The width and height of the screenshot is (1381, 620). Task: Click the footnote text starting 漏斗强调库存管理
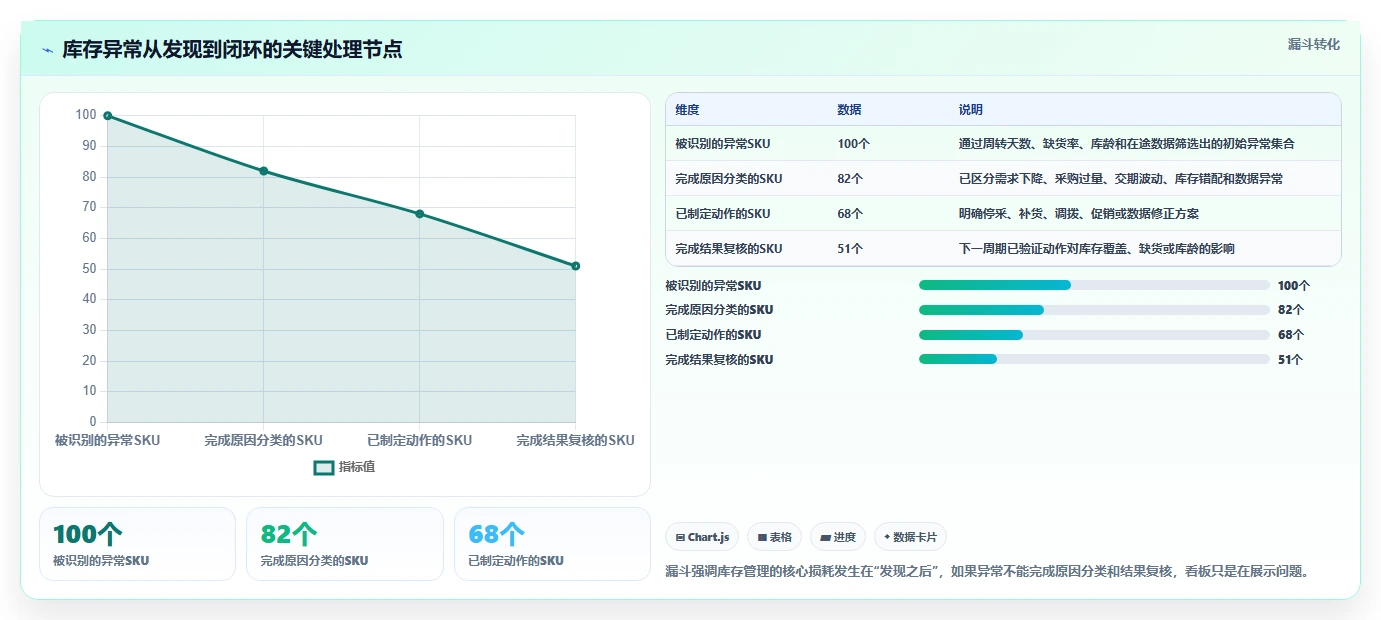(988, 572)
